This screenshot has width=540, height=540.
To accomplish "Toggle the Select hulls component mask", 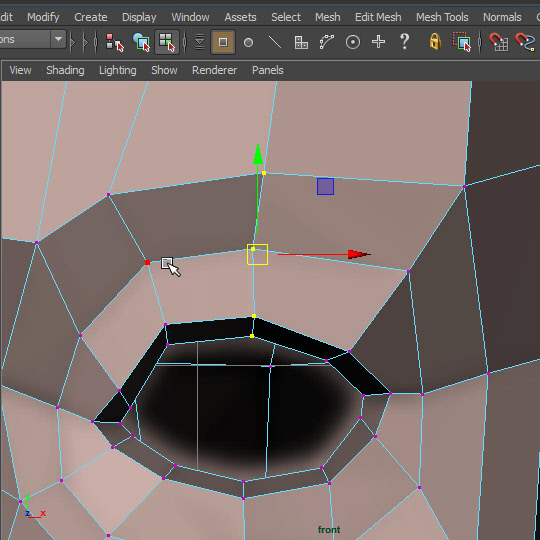I will pos(326,42).
